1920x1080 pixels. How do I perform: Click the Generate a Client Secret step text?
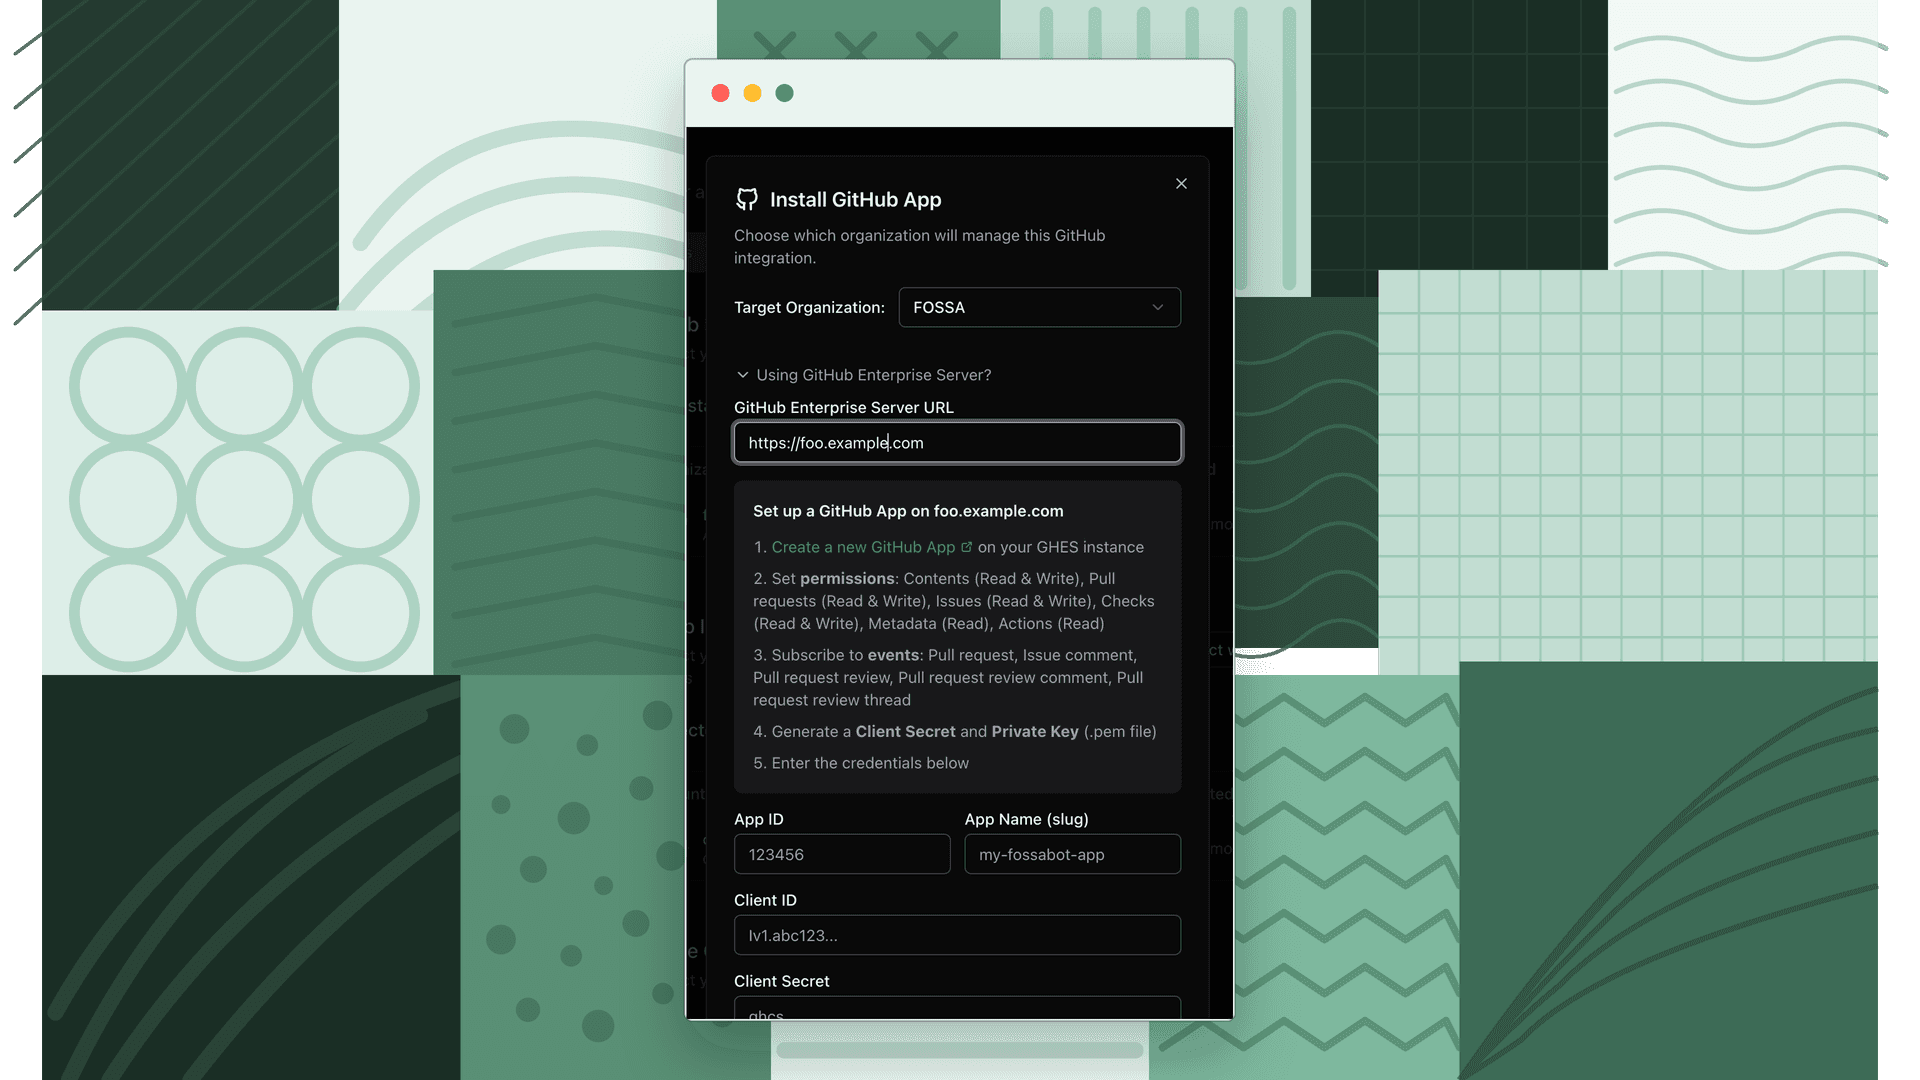pos(955,732)
